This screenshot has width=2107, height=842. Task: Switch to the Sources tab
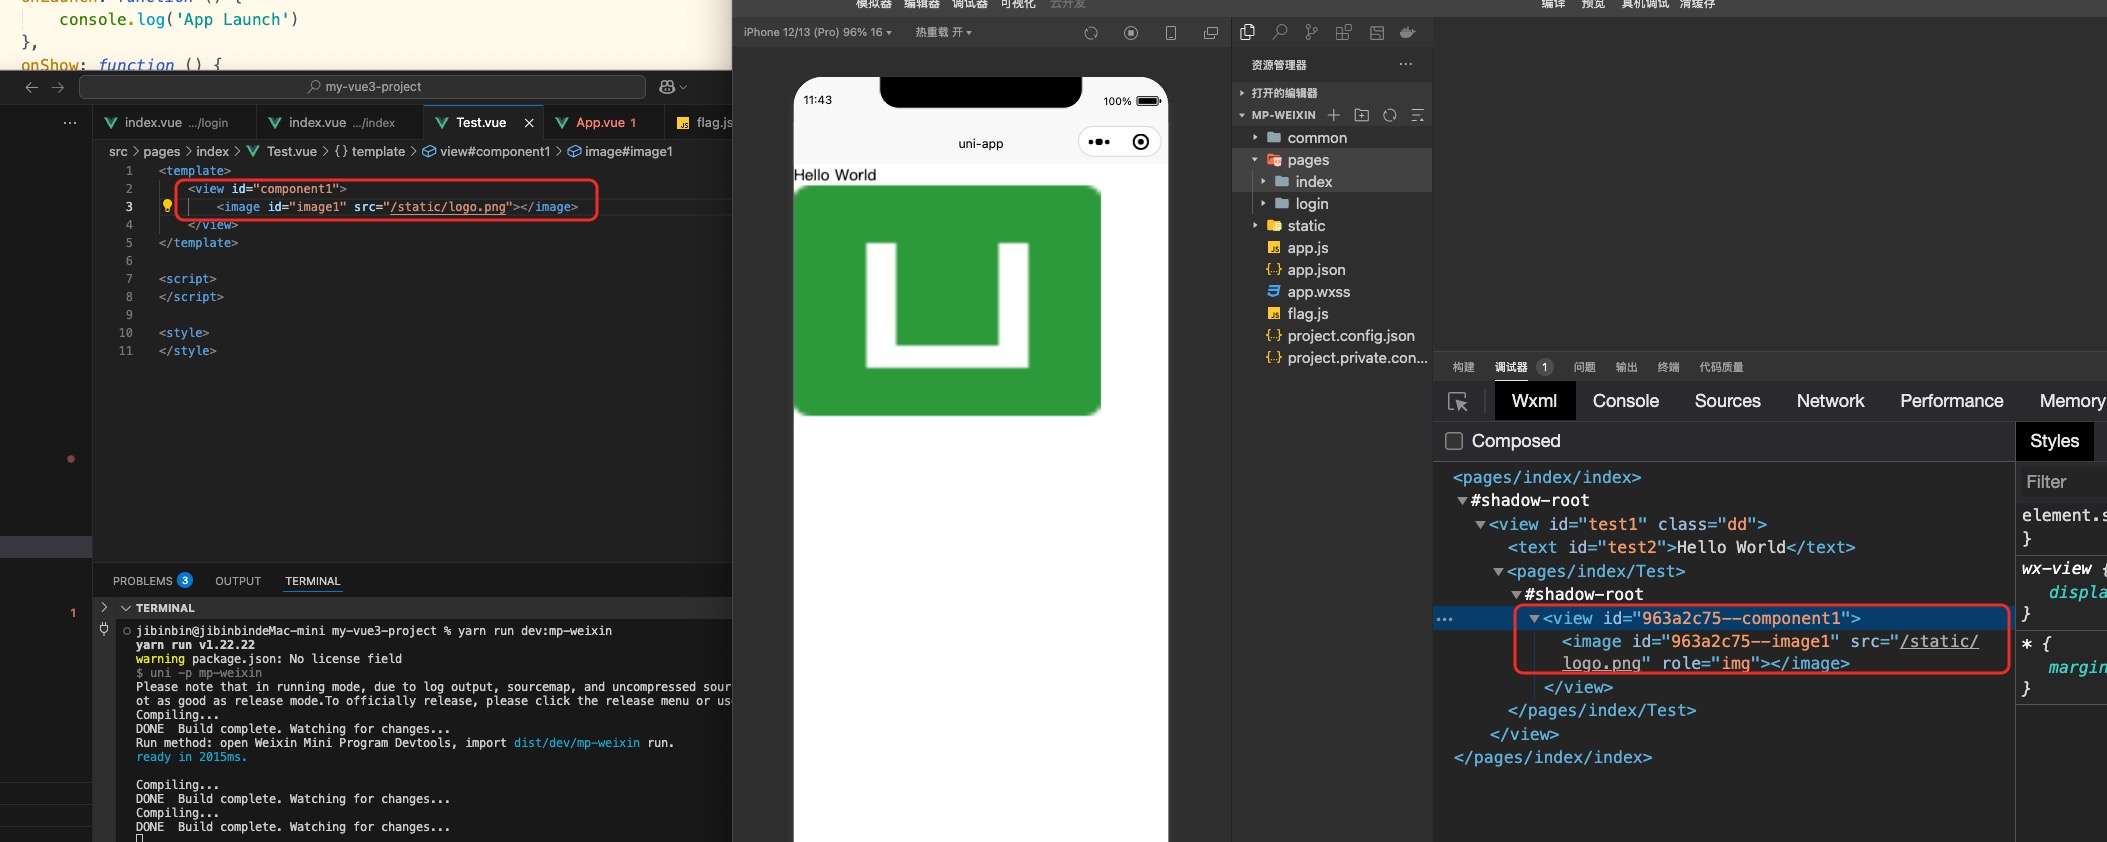coord(1727,401)
